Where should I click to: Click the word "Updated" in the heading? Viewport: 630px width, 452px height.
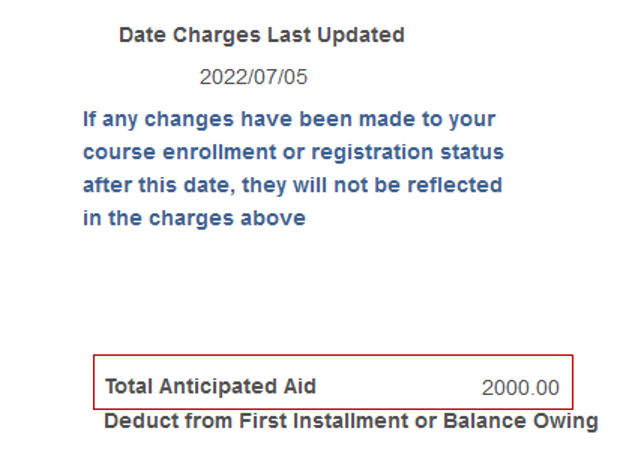click(367, 36)
